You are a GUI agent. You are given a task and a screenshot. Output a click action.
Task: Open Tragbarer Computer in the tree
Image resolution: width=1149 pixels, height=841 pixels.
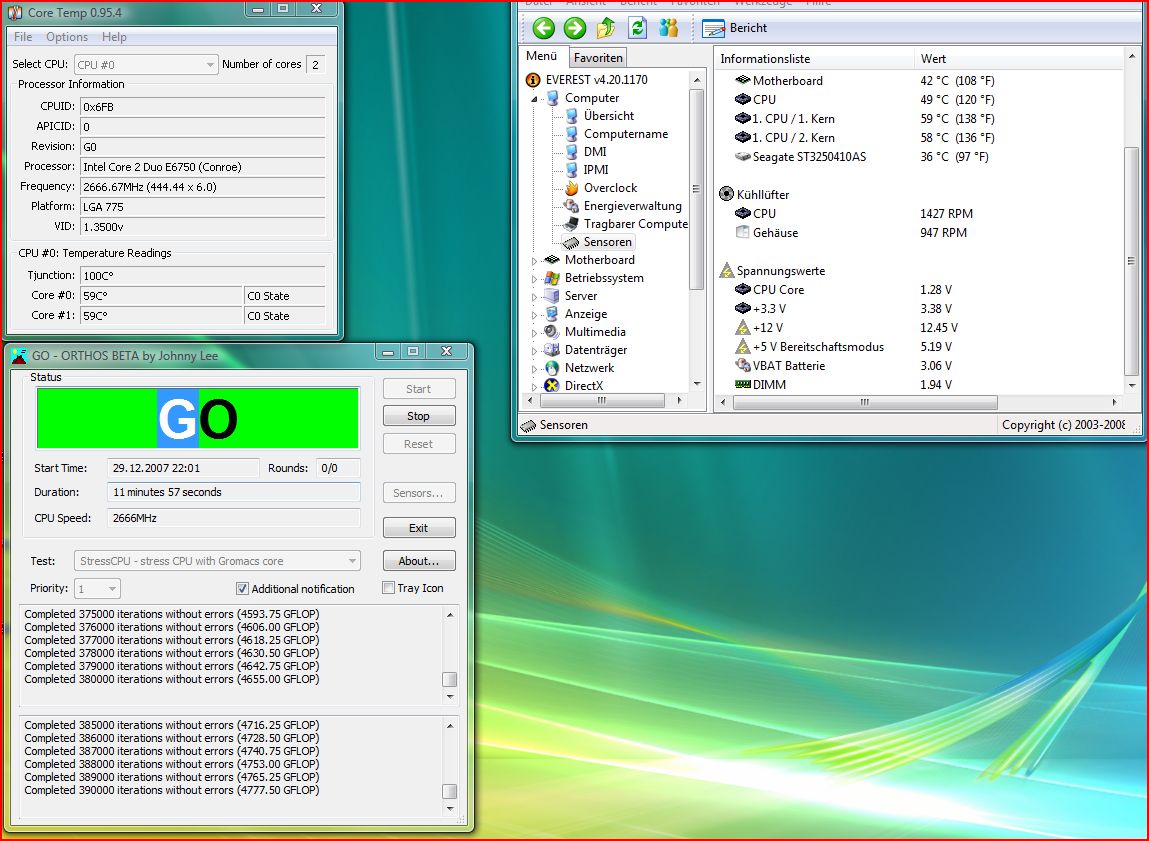(635, 224)
